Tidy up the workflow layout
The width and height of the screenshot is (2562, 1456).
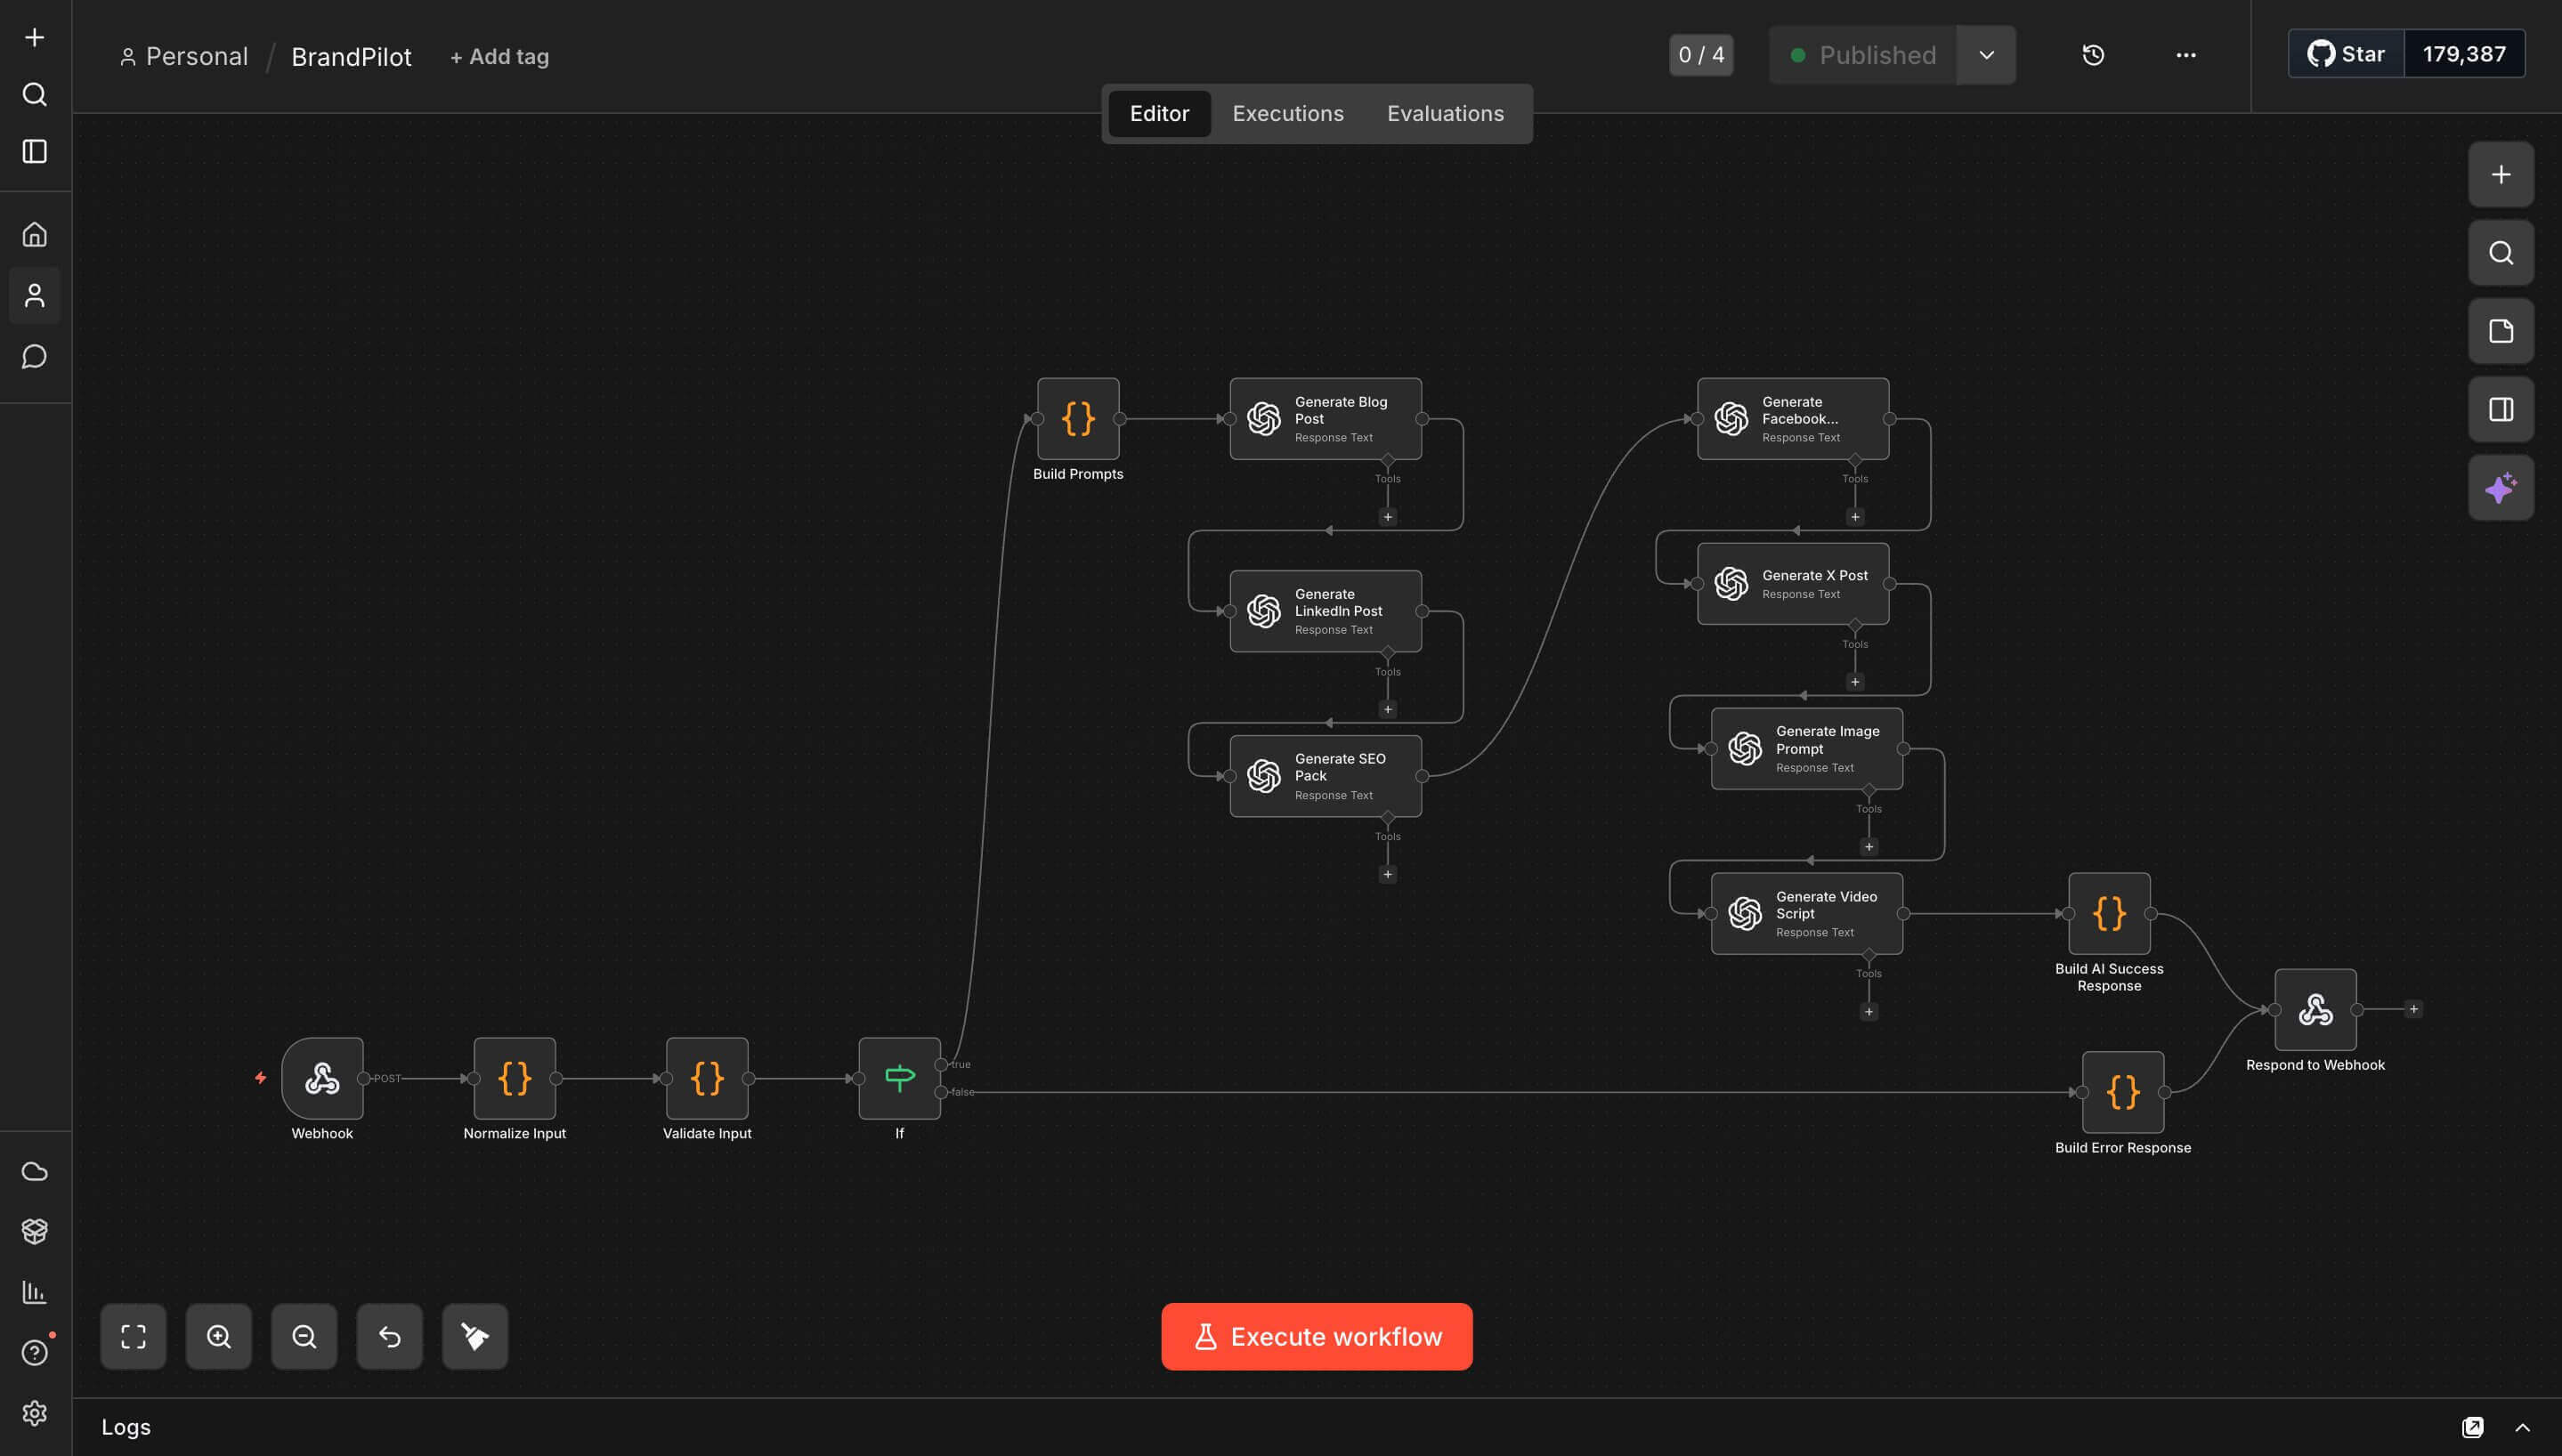point(474,1336)
